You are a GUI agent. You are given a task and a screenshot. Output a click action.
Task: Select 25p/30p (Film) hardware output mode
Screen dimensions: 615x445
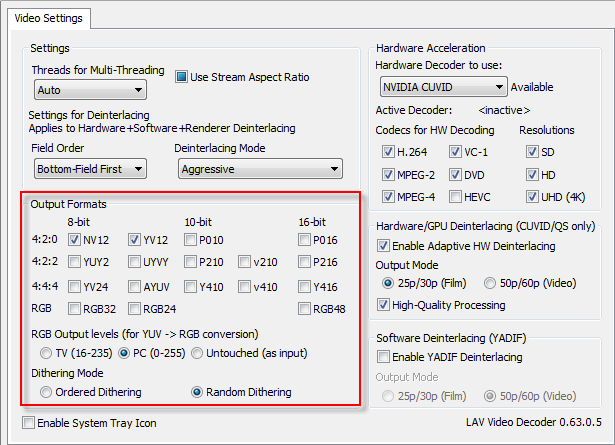coord(388,283)
